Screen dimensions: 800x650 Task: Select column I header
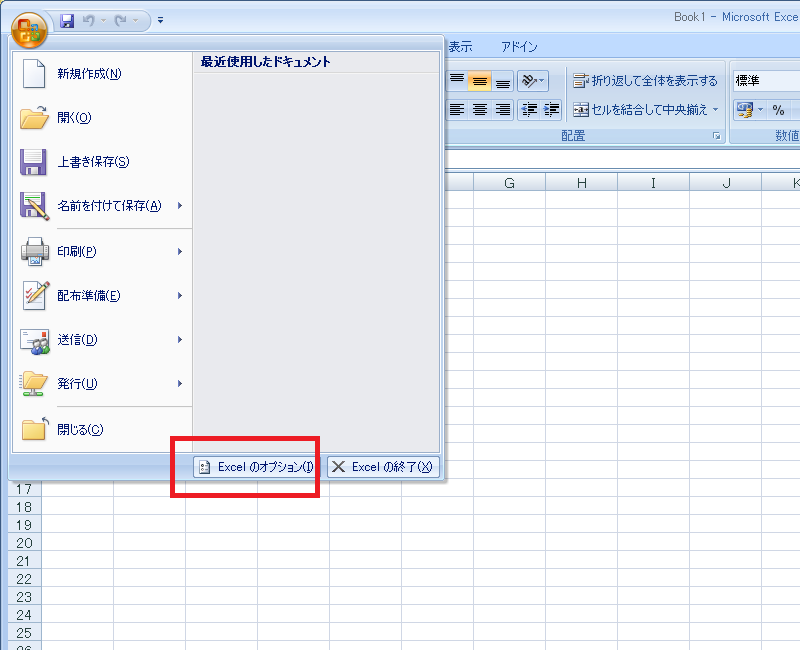pyautogui.click(x=654, y=183)
